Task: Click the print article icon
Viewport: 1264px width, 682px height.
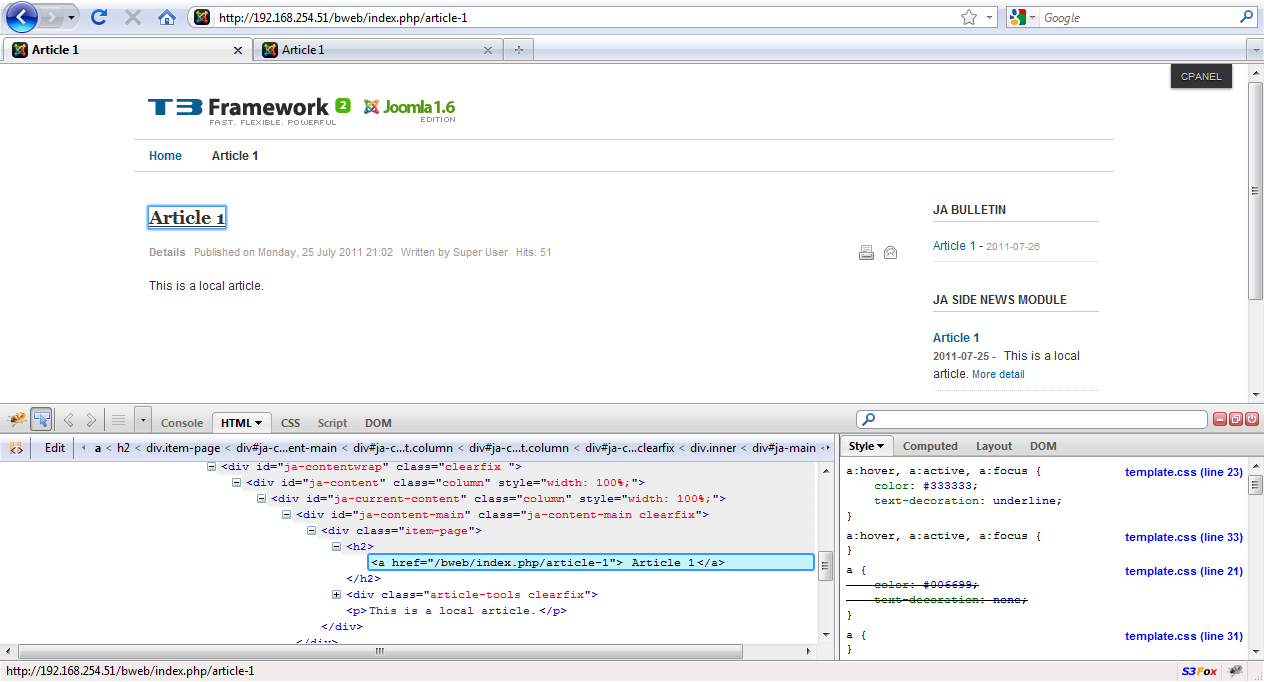Action: pos(866,253)
